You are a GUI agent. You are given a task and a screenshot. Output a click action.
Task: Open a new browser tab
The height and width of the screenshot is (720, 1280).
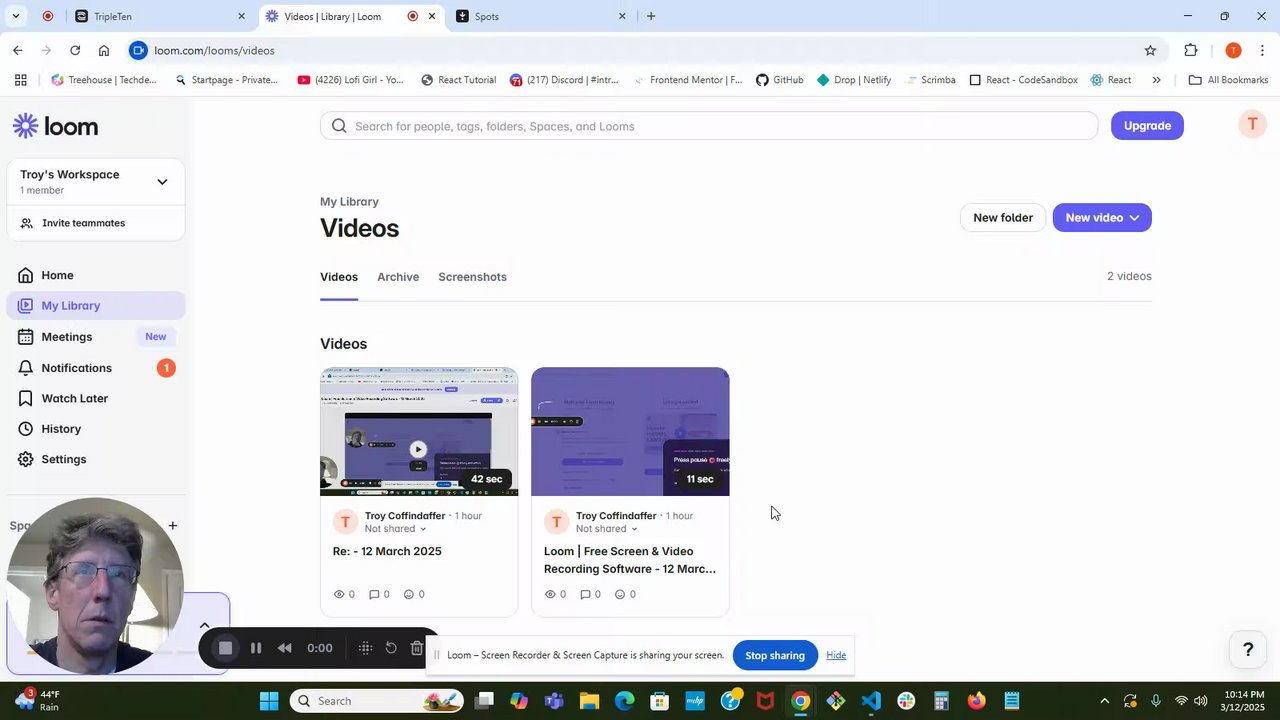pyautogui.click(x=651, y=16)
